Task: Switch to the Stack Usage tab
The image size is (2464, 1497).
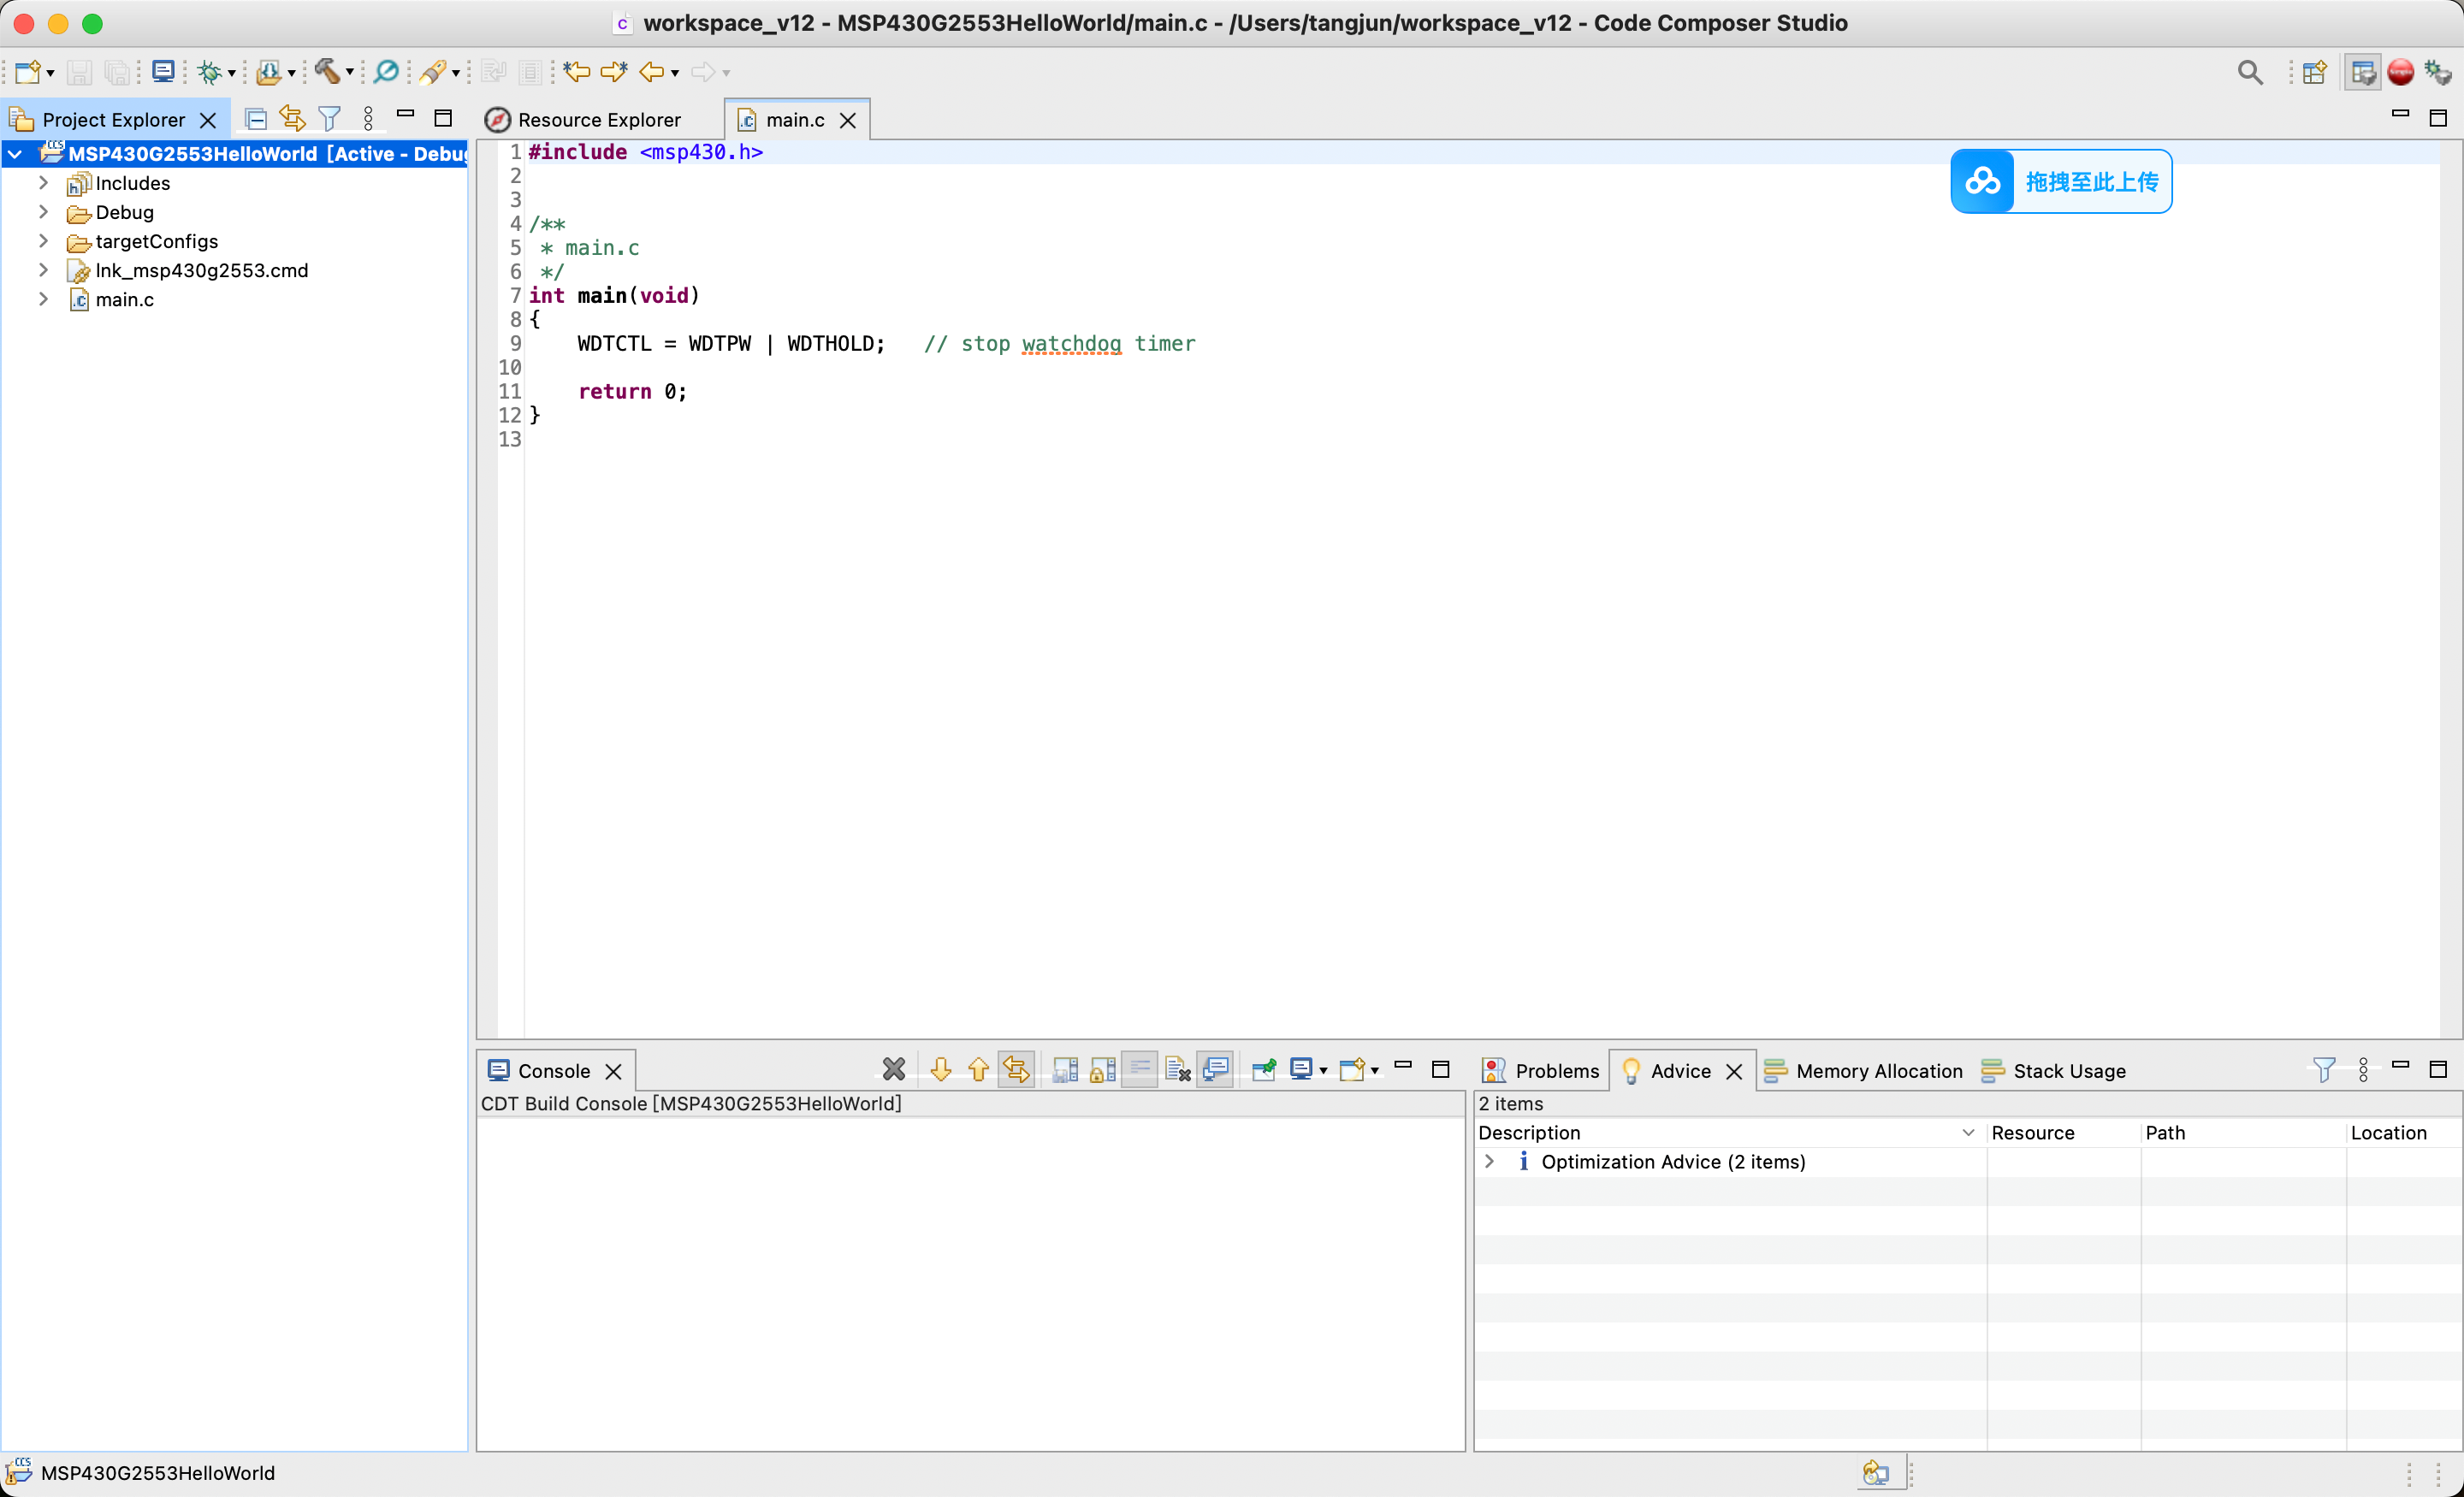Action: (2053, 1071)
